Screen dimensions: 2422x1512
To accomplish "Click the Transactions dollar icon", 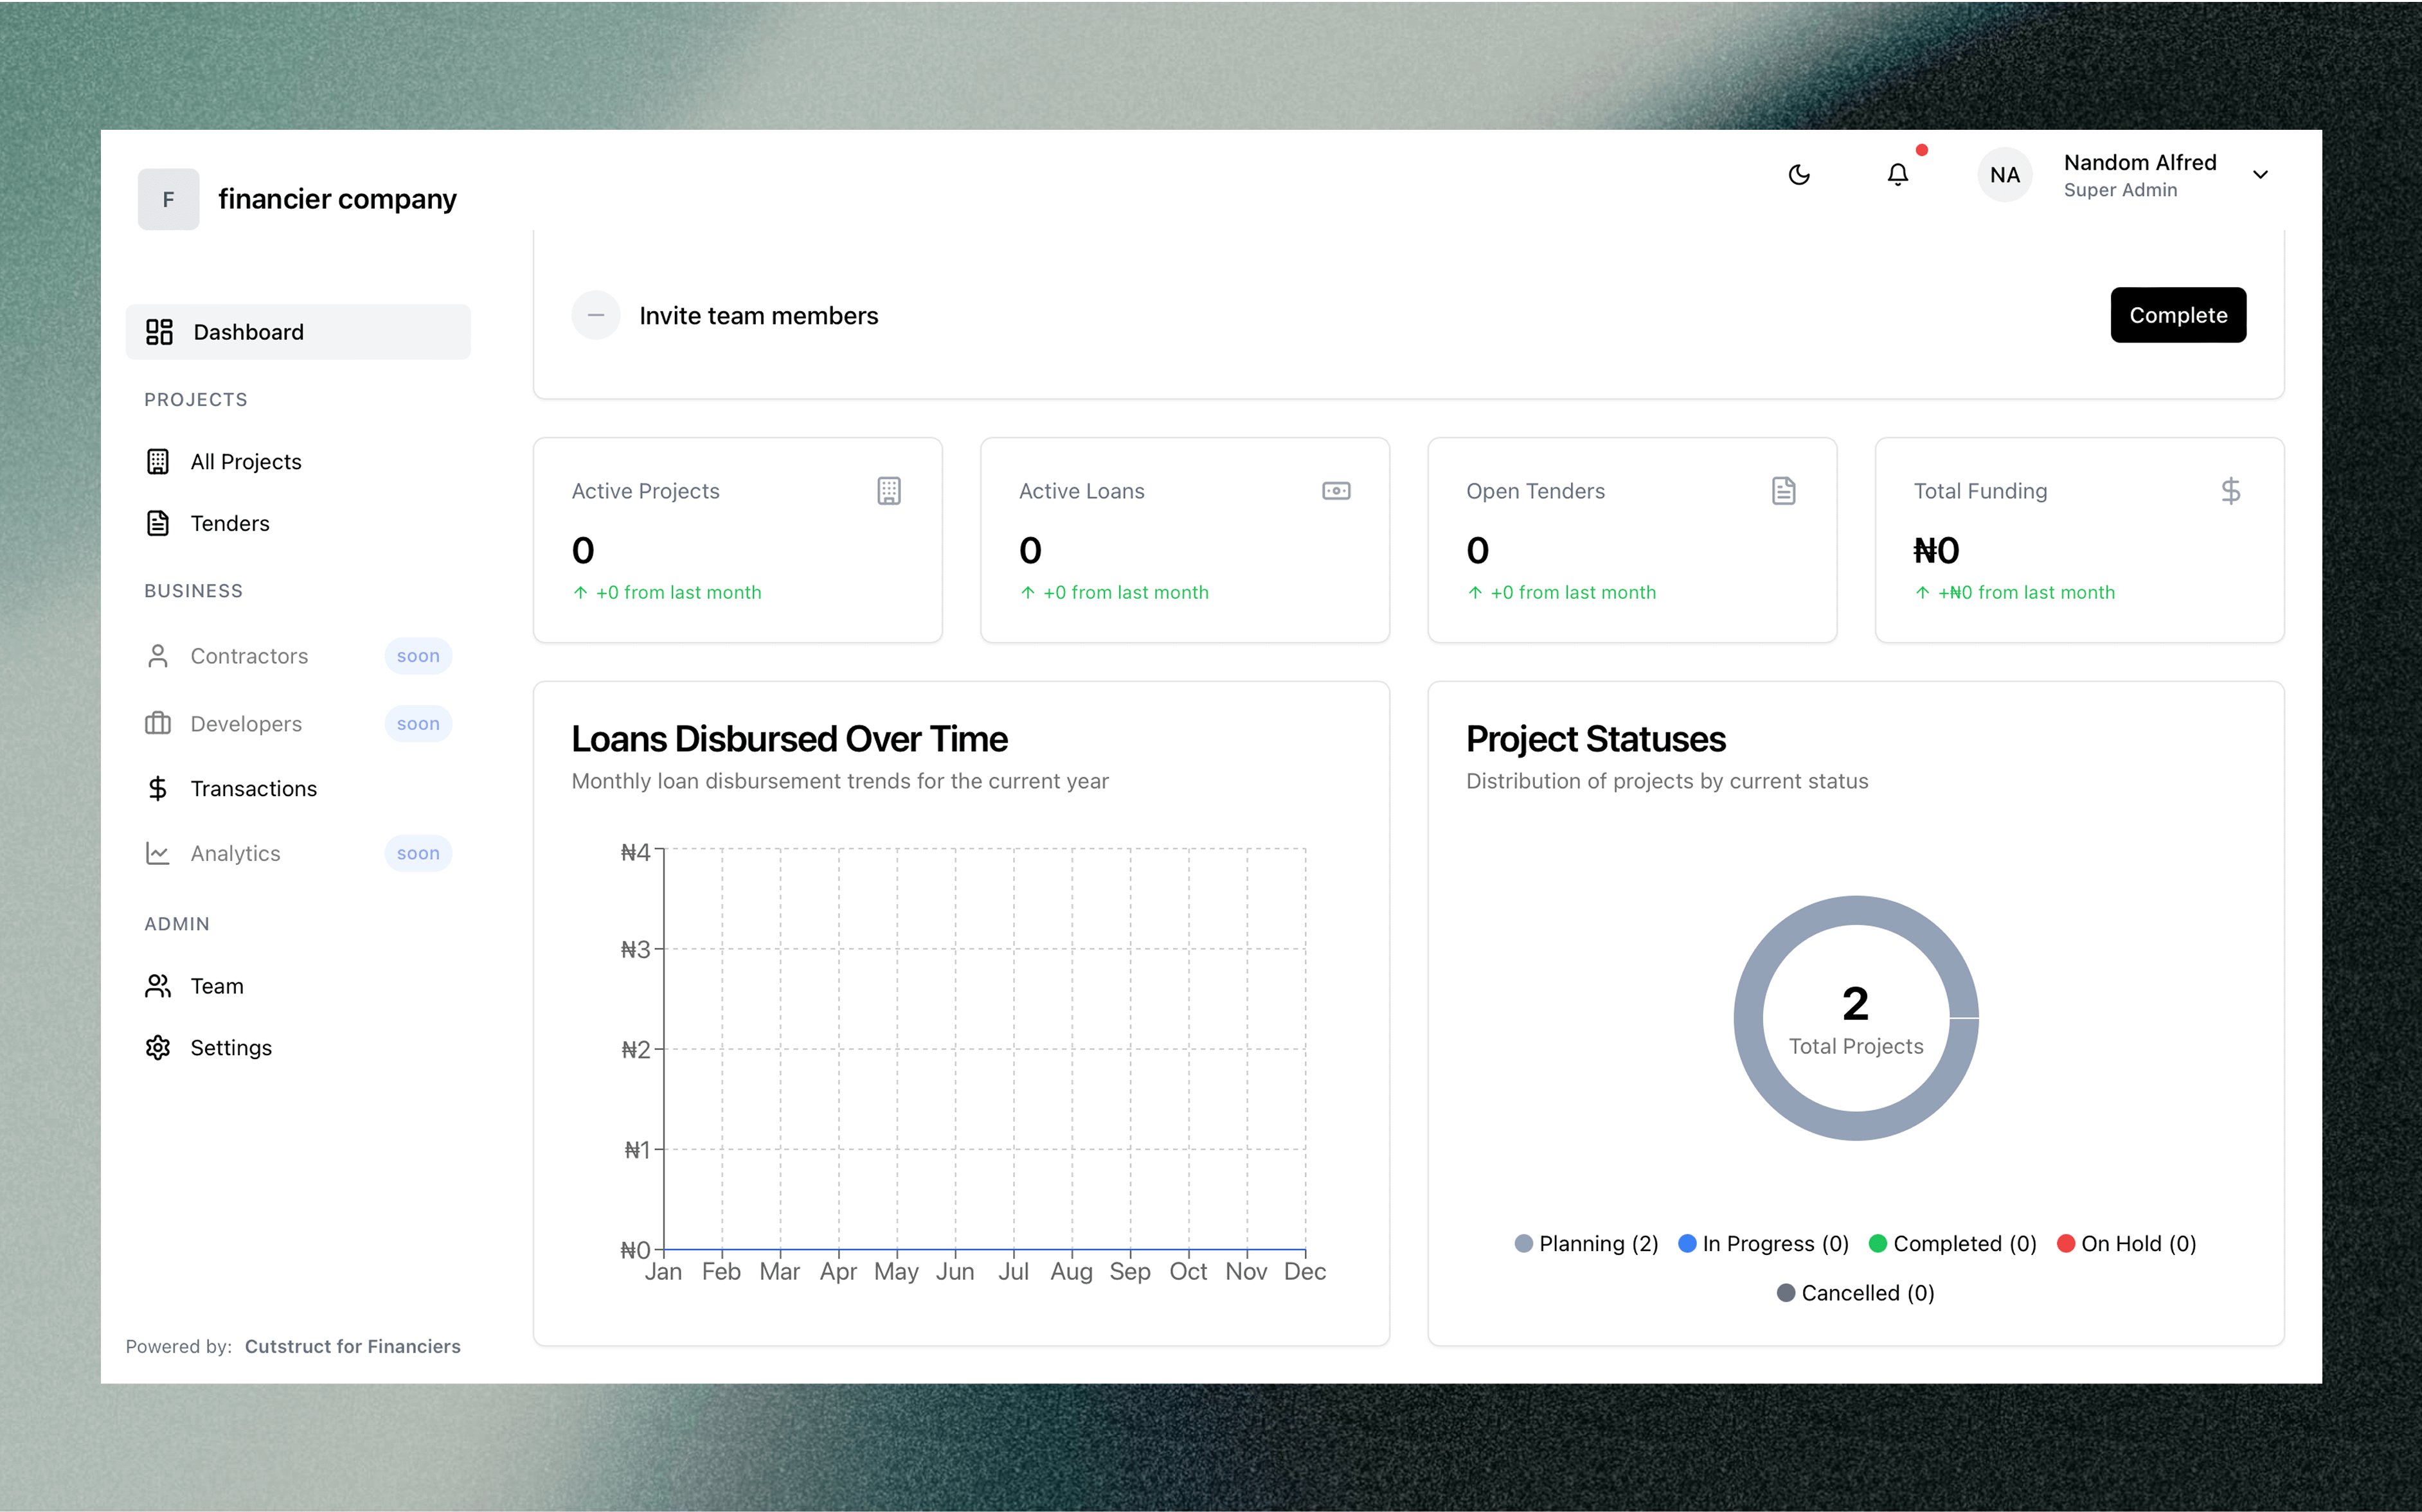I will coord(158,788).
